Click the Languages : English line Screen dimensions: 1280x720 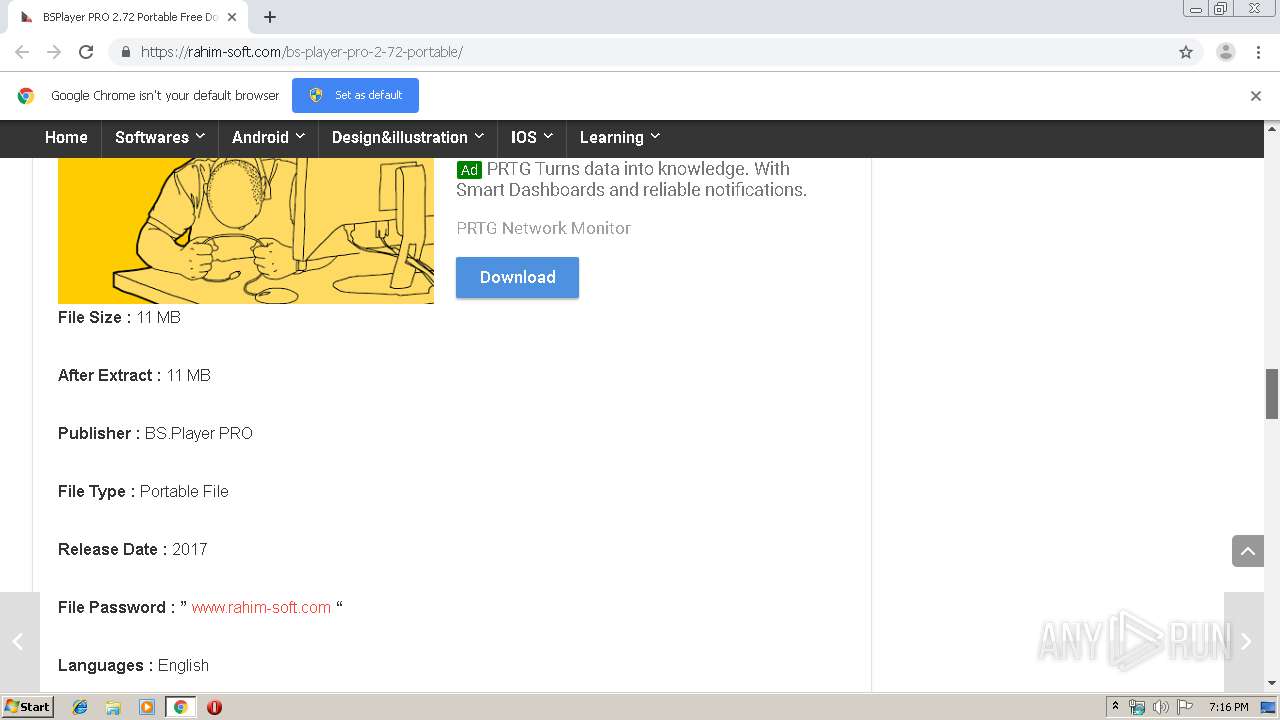pos(133,665)
